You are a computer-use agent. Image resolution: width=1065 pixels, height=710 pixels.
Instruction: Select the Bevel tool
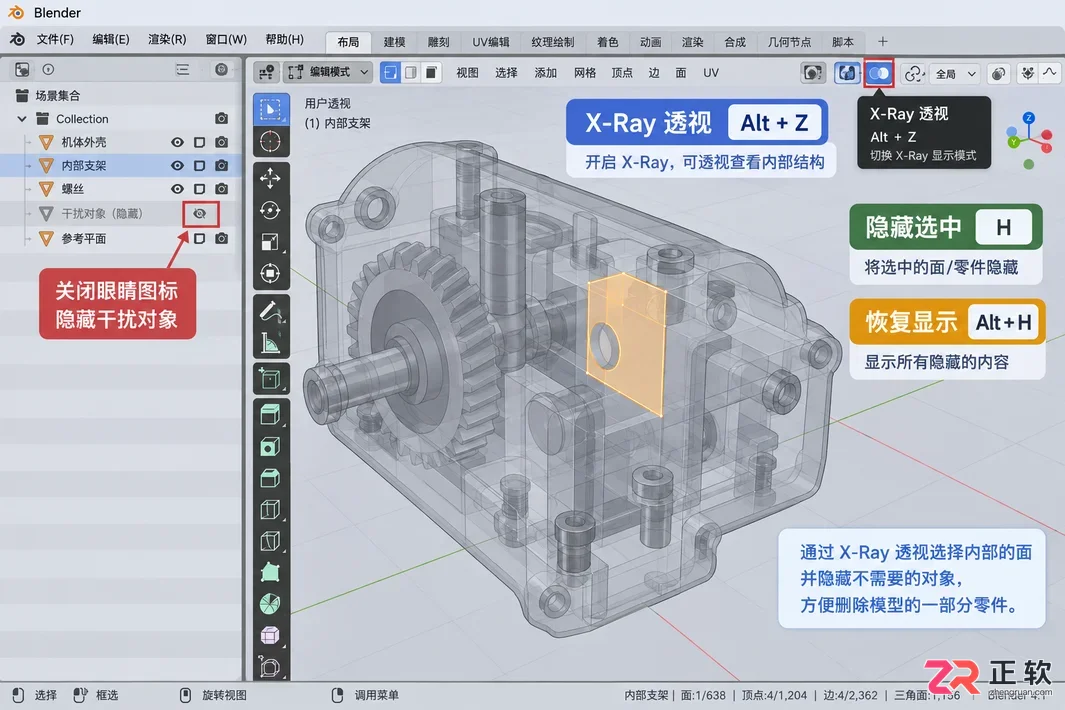tap(270, 478)
